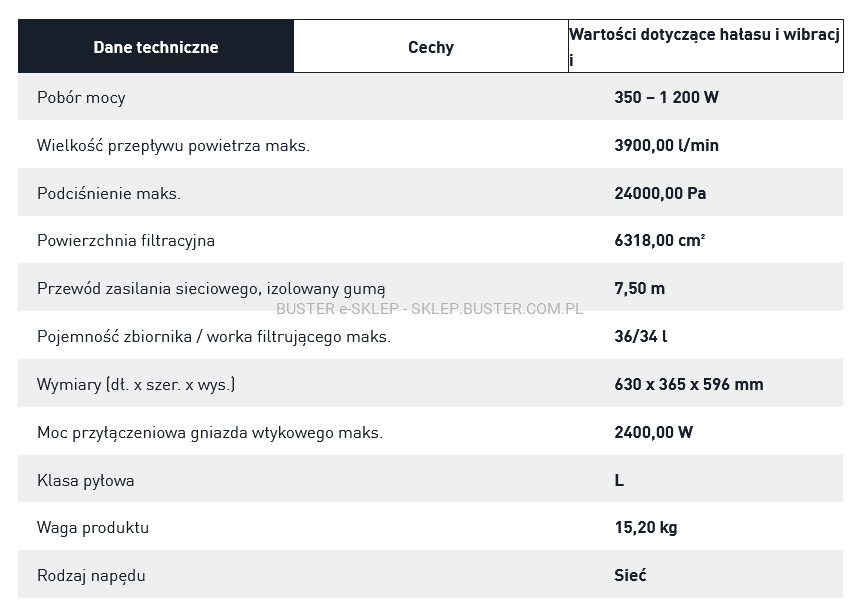The height and width of the screenshot is (616, 859).
Task: Click the Pojemność zbiornika row label
Action: tap(214, 337)
